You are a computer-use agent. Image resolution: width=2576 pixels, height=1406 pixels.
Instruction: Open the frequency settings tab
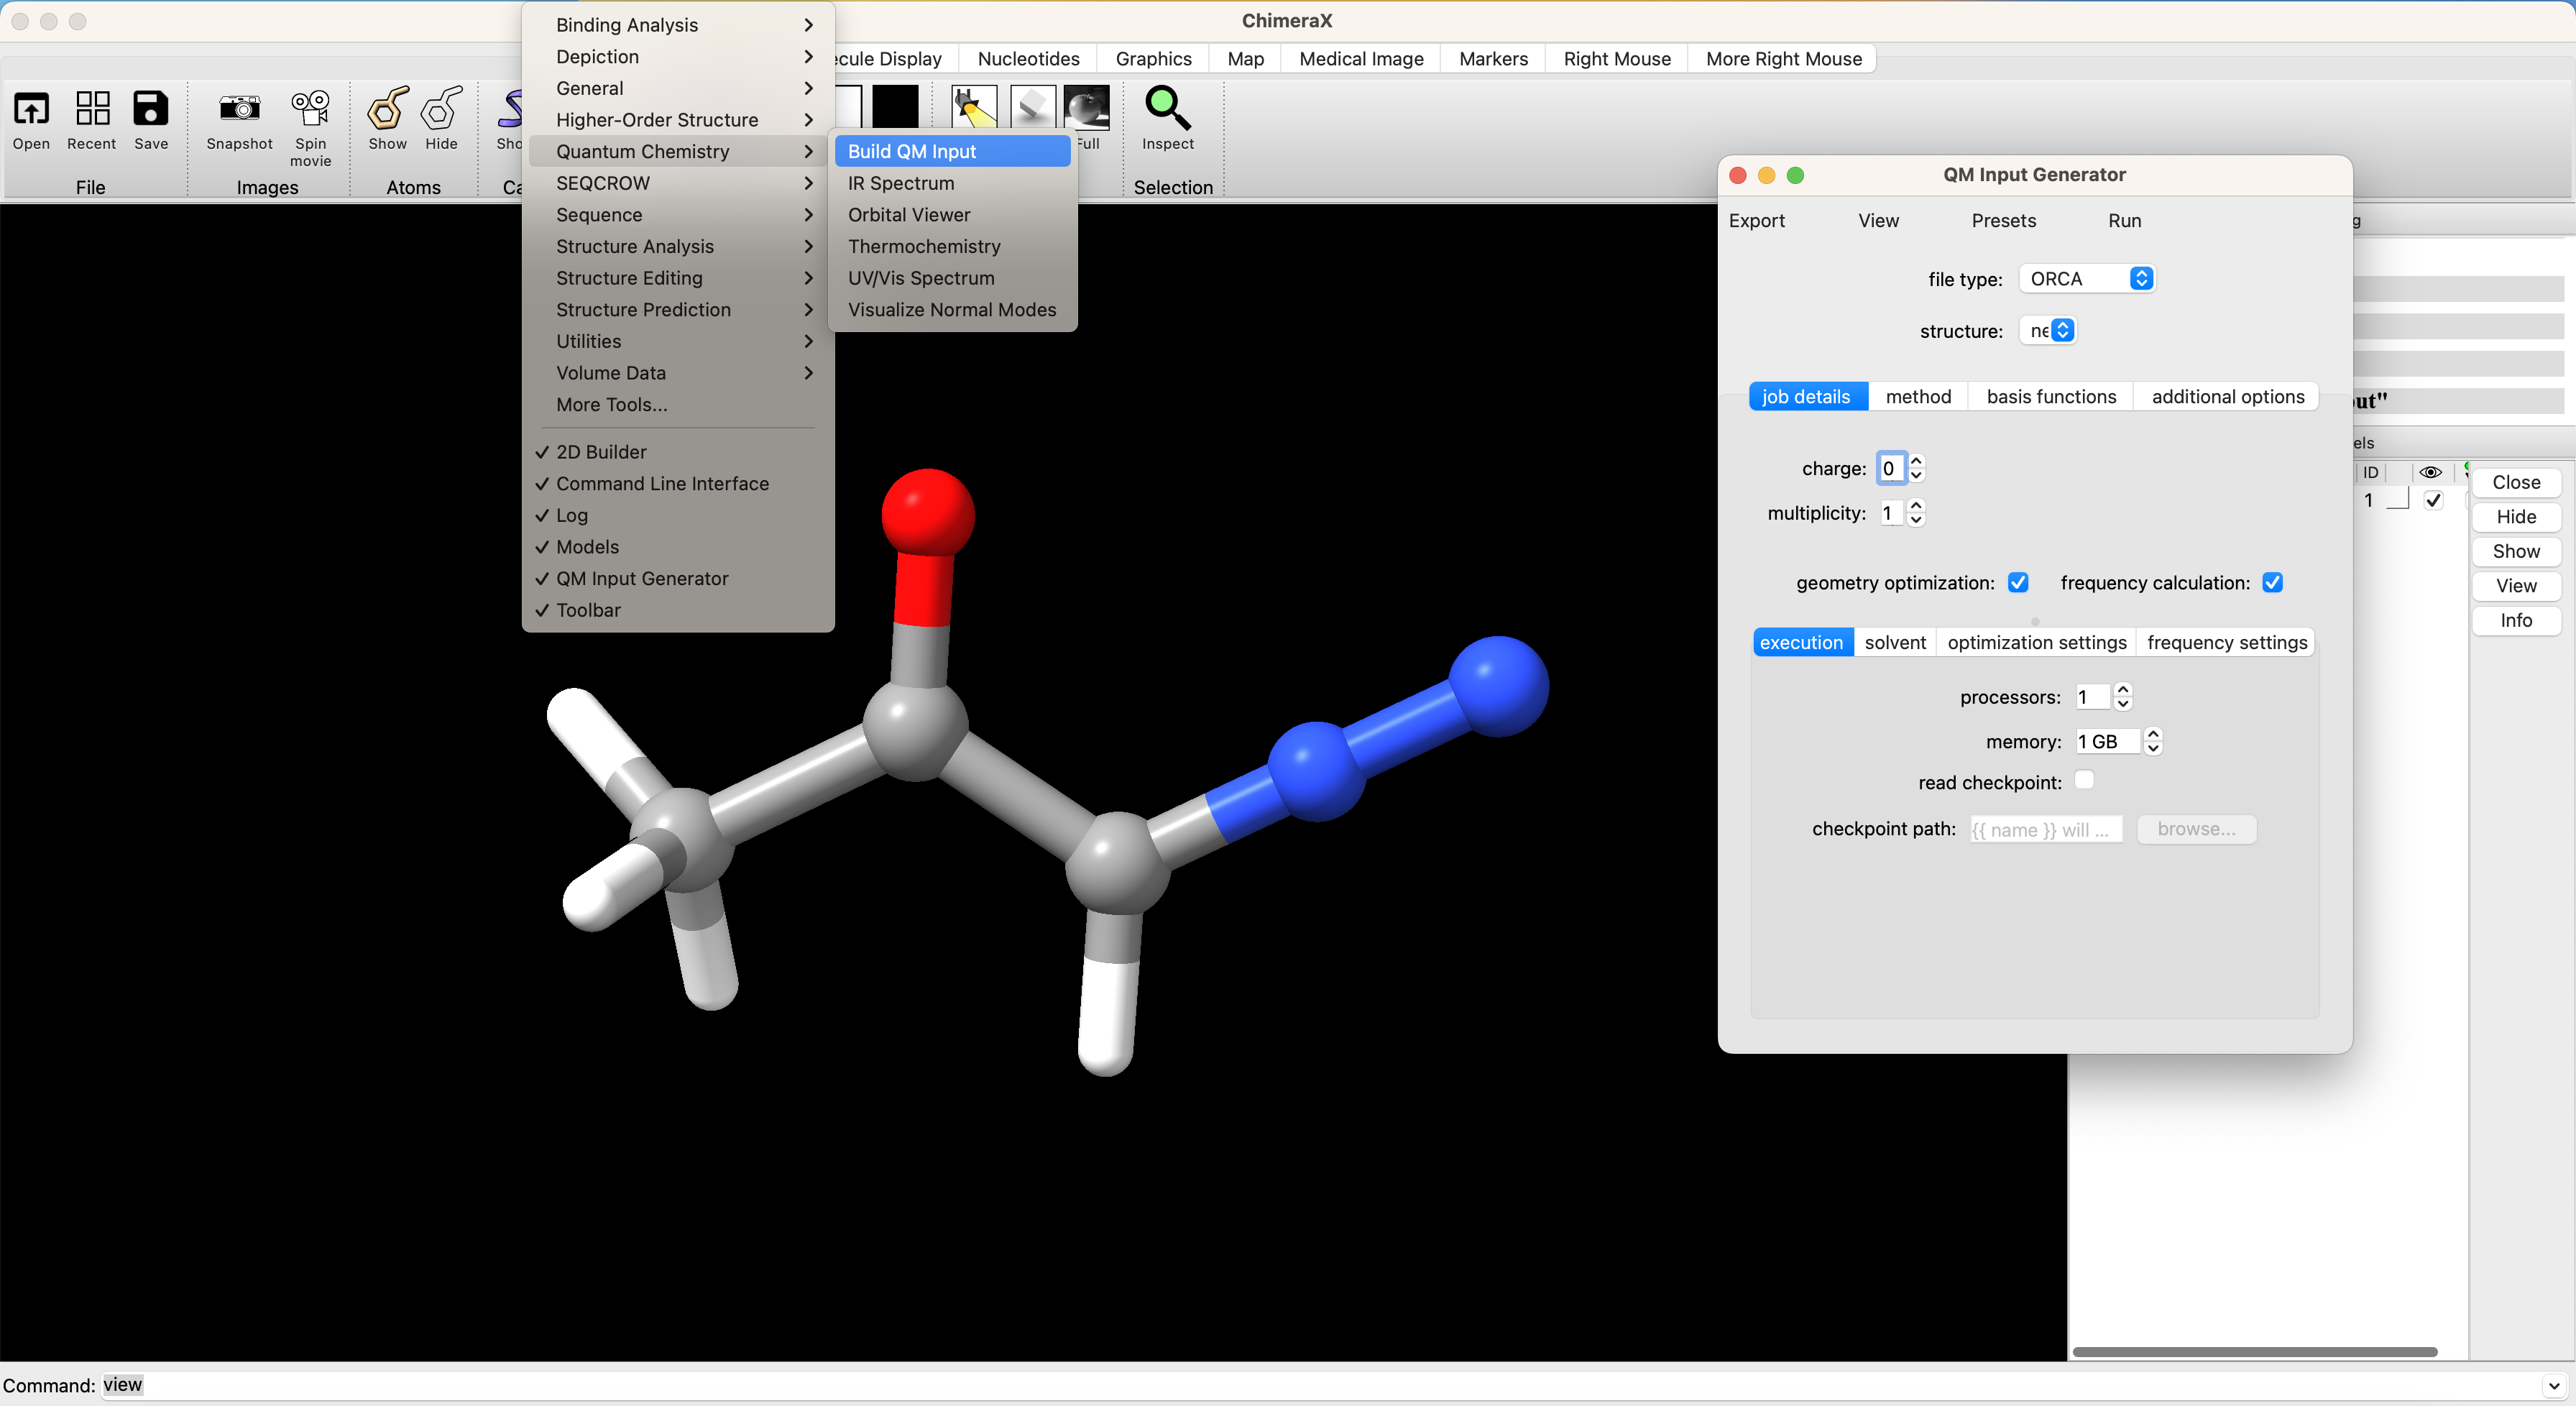2226,643
